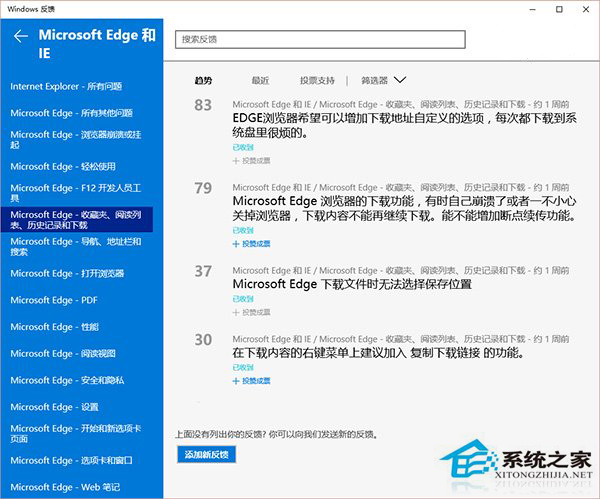Open Microsoft Edge - 打开浏览器 category
Viewport: 600px width, 499px height.
pos(67,273)
